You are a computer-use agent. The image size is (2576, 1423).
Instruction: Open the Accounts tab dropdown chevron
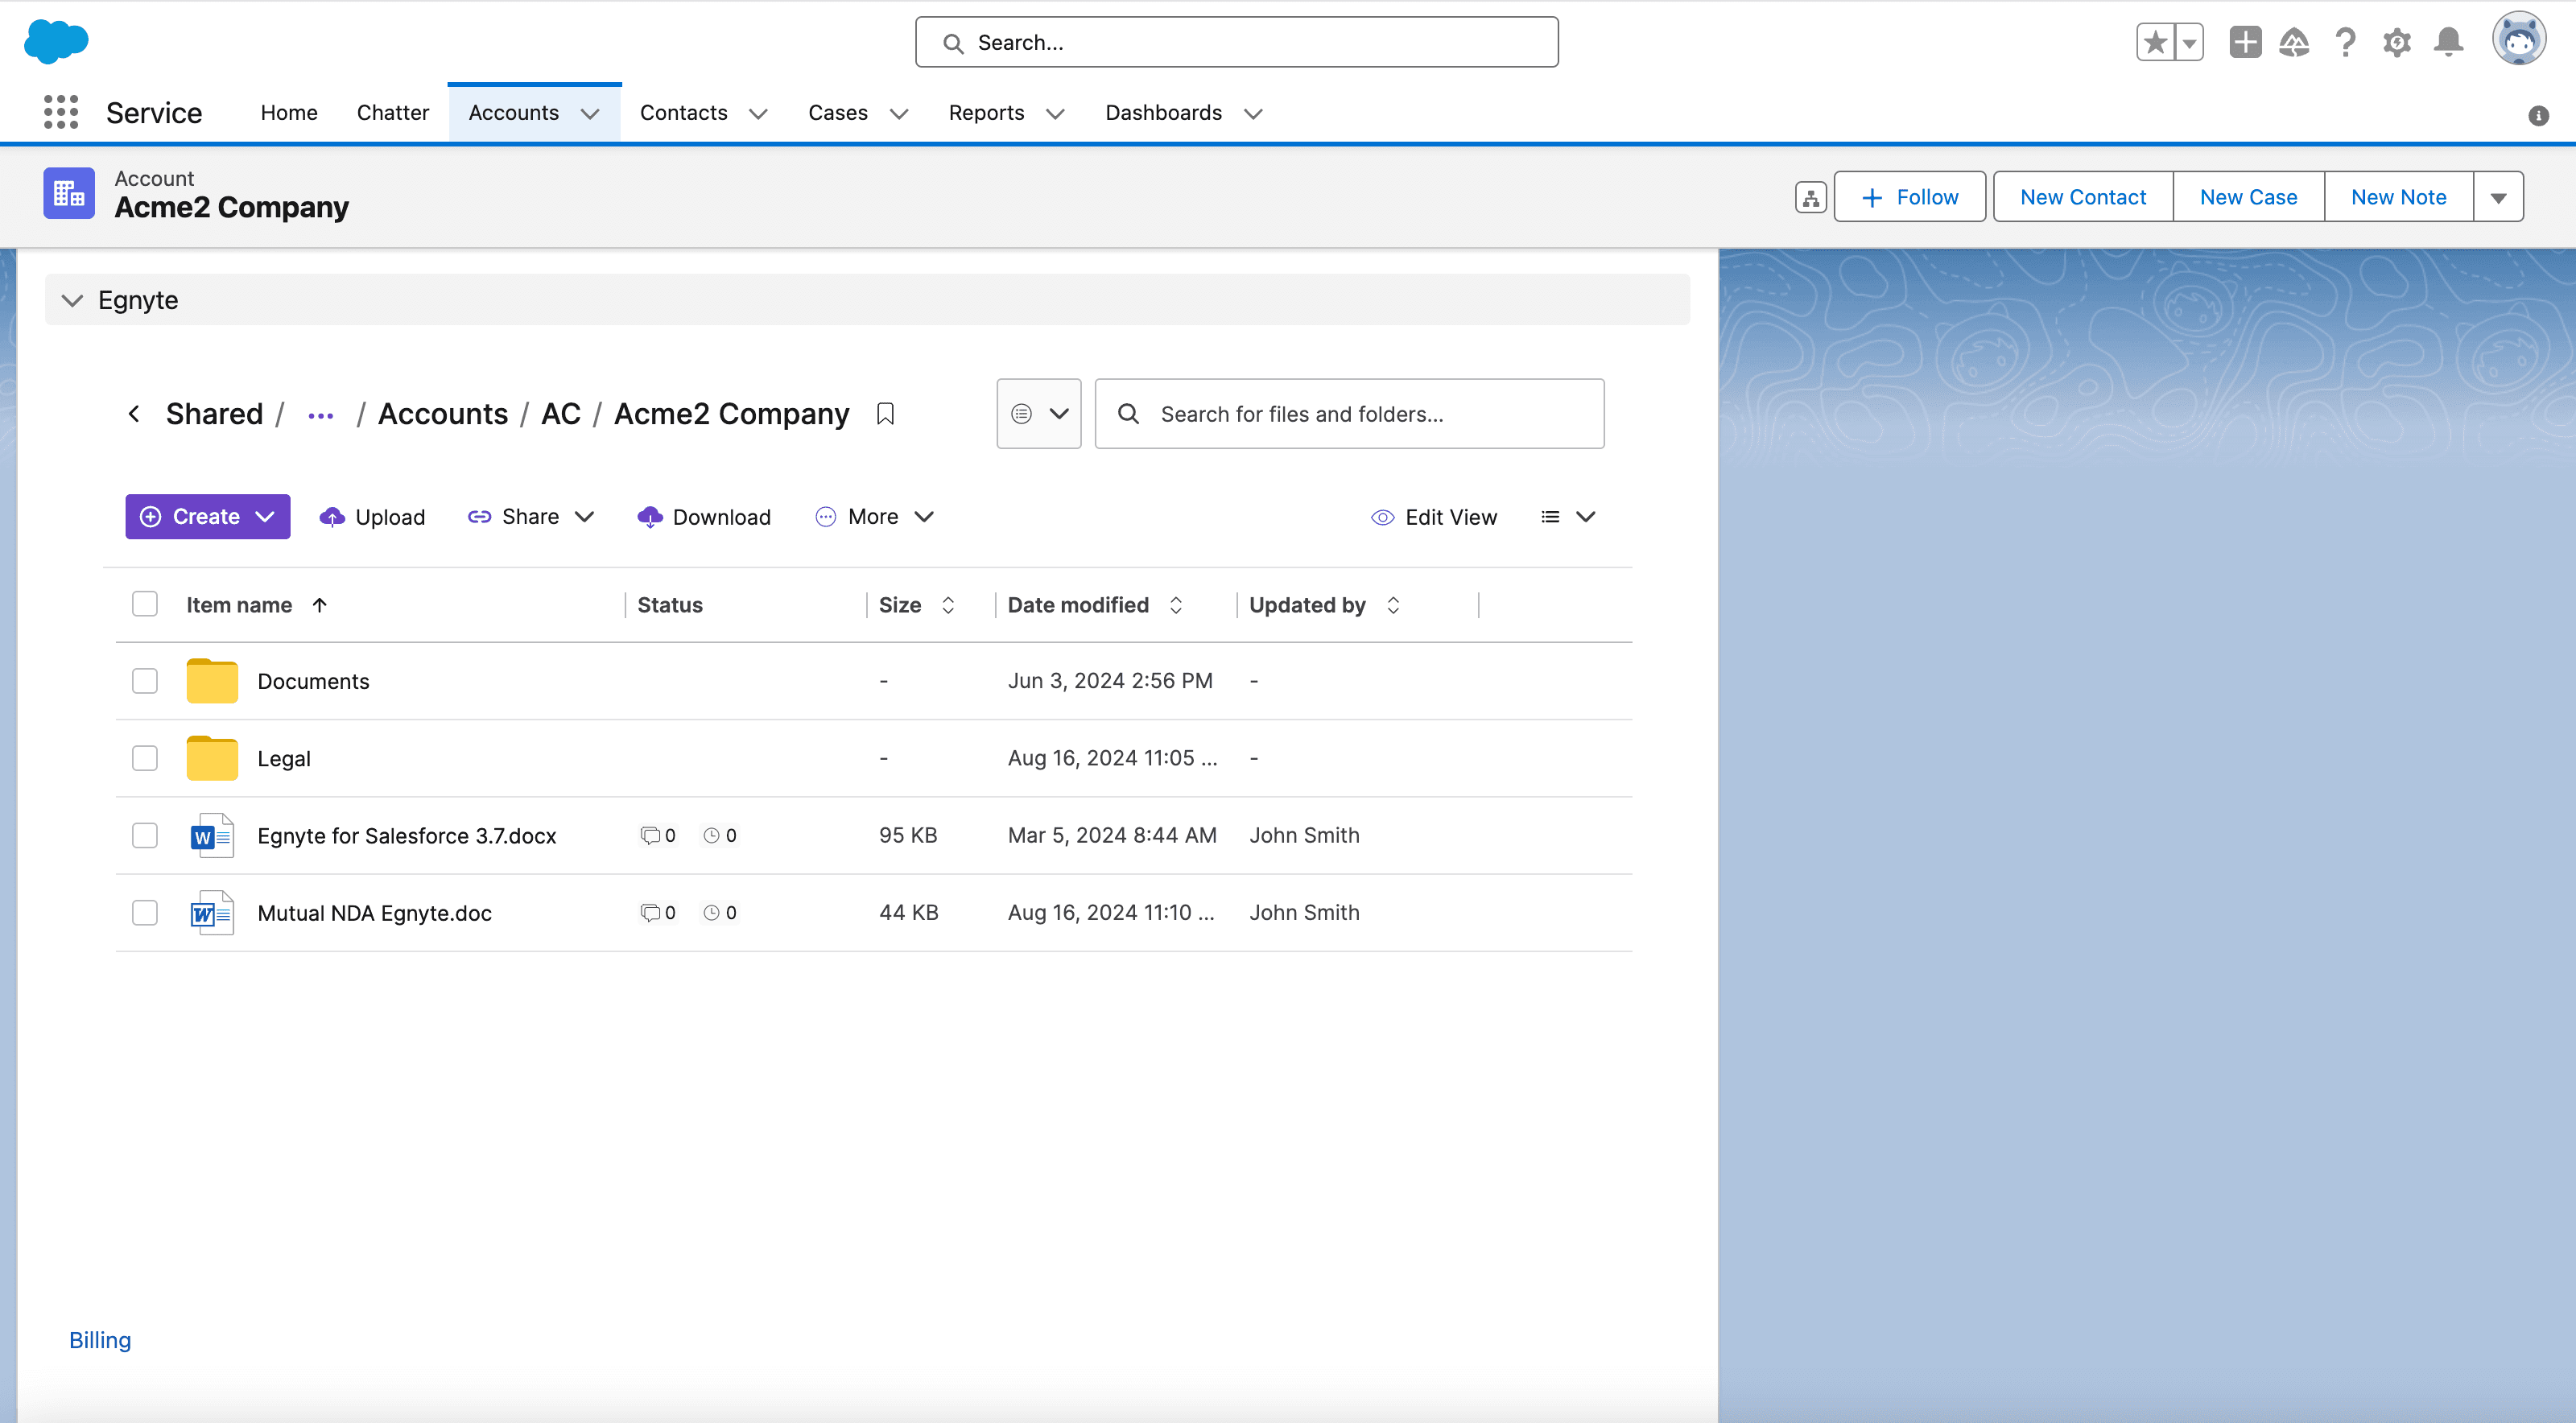590,113
